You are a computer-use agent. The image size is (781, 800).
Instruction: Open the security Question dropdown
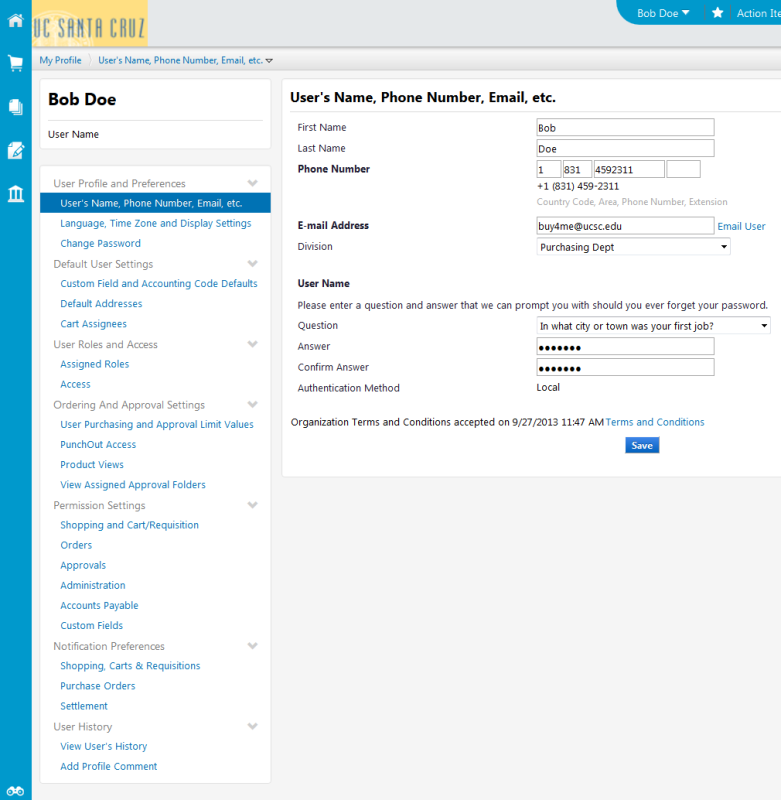[653, 326]
